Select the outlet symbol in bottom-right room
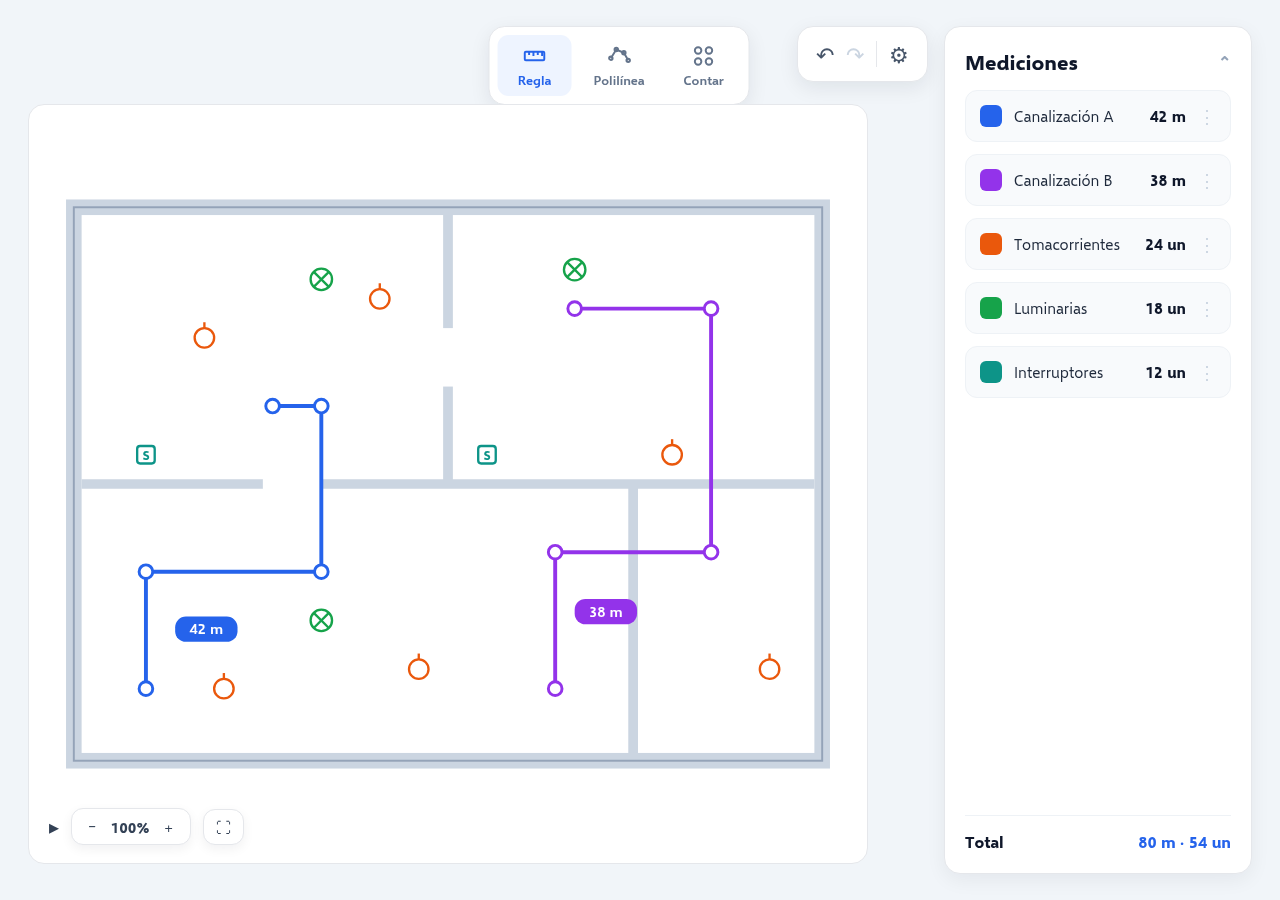This screenshot has height=900, width=1280. [769, 667]
